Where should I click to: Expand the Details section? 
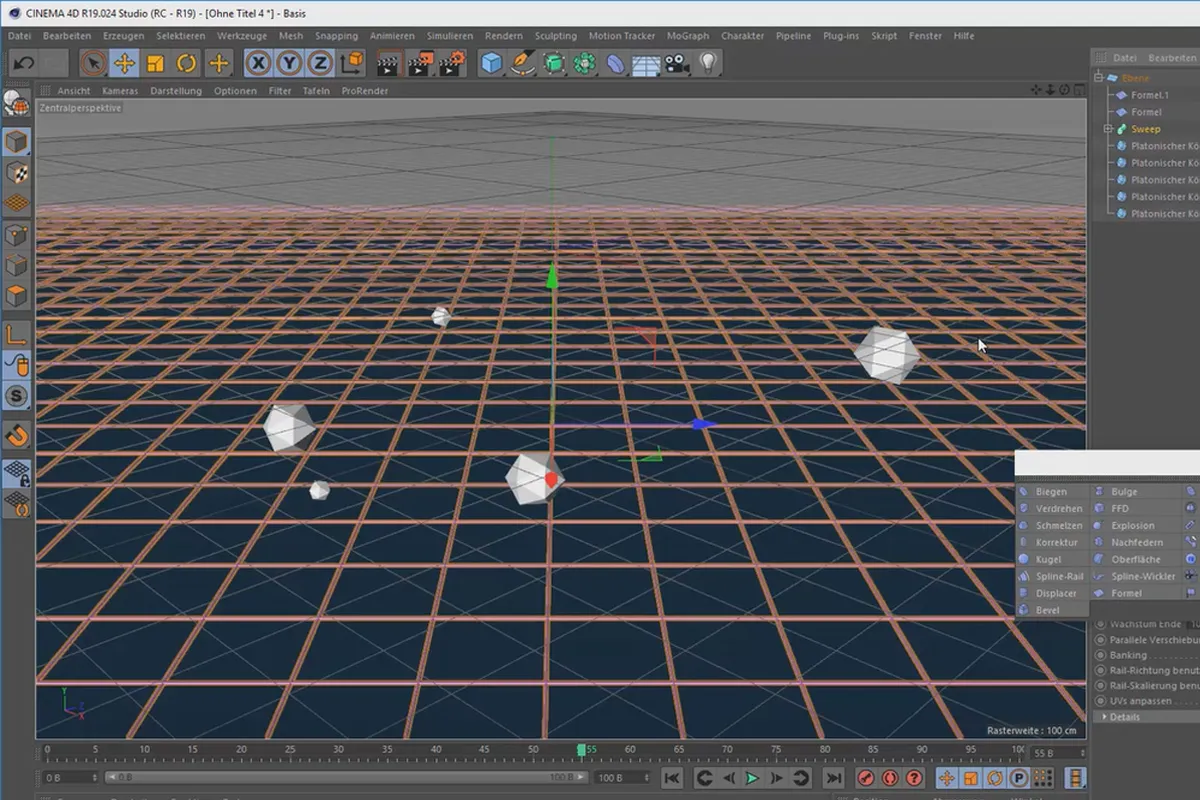(1105, 717)
